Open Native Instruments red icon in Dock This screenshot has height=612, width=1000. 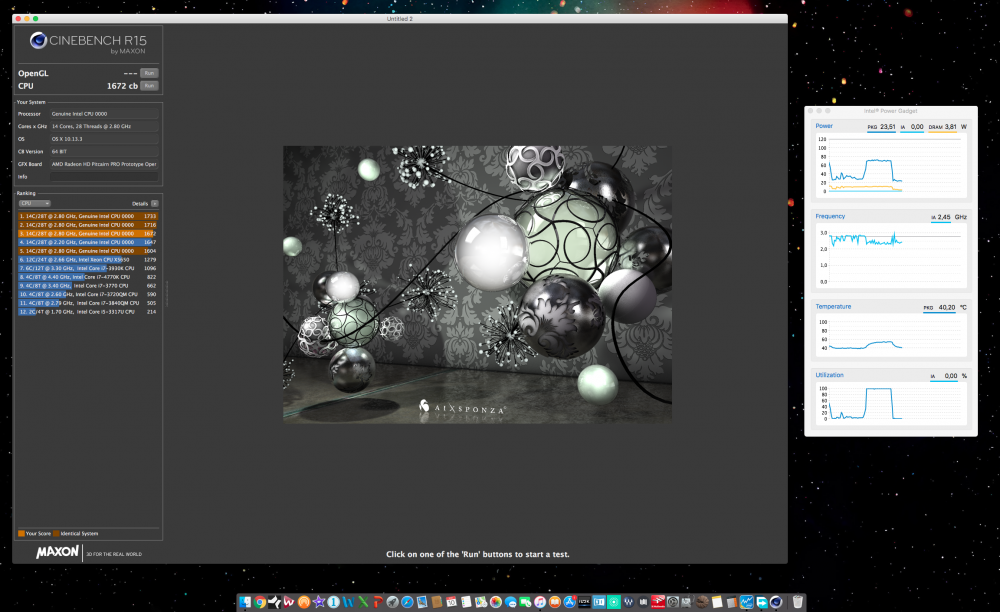658,602
